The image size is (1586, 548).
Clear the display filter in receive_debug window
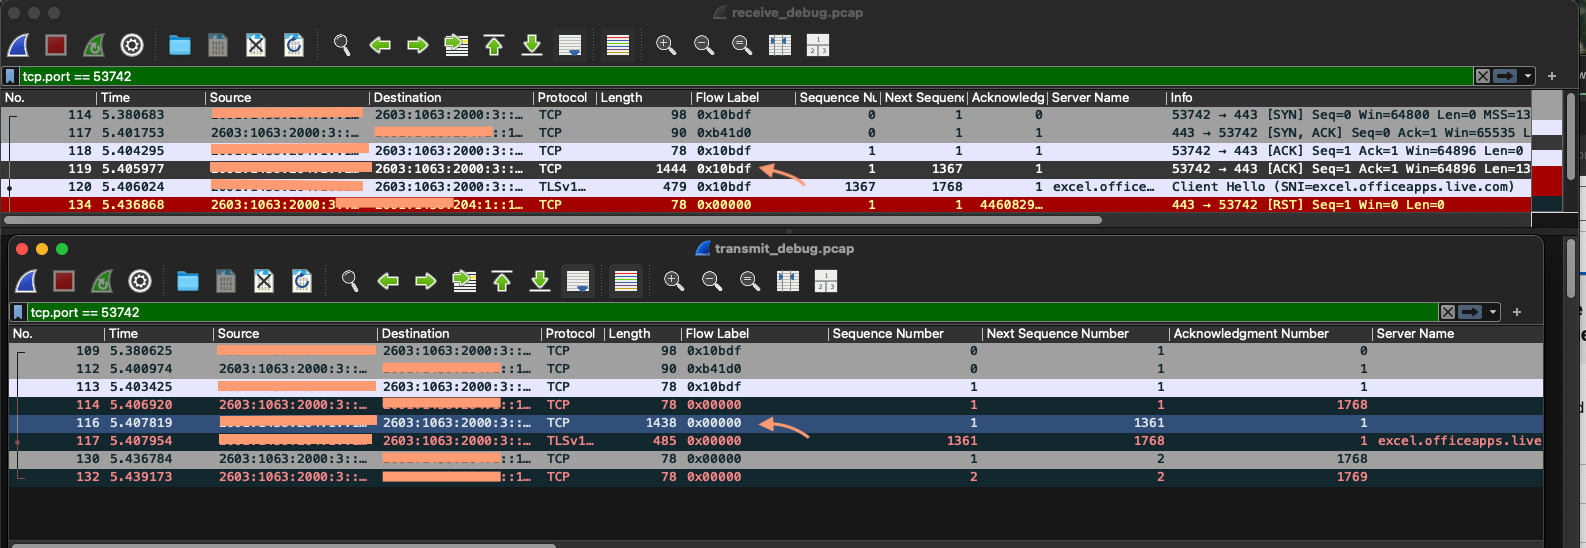(1483, 76)
